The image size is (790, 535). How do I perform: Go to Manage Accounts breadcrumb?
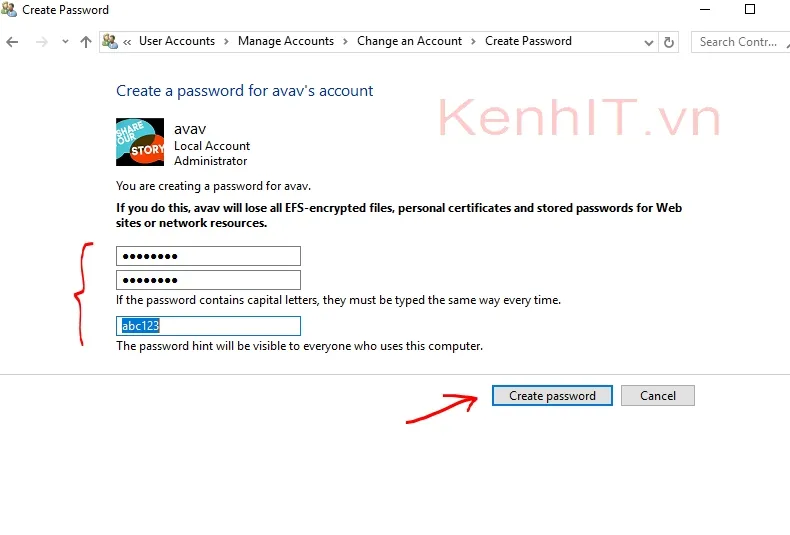pyautogui.click(x=286, y=41)
